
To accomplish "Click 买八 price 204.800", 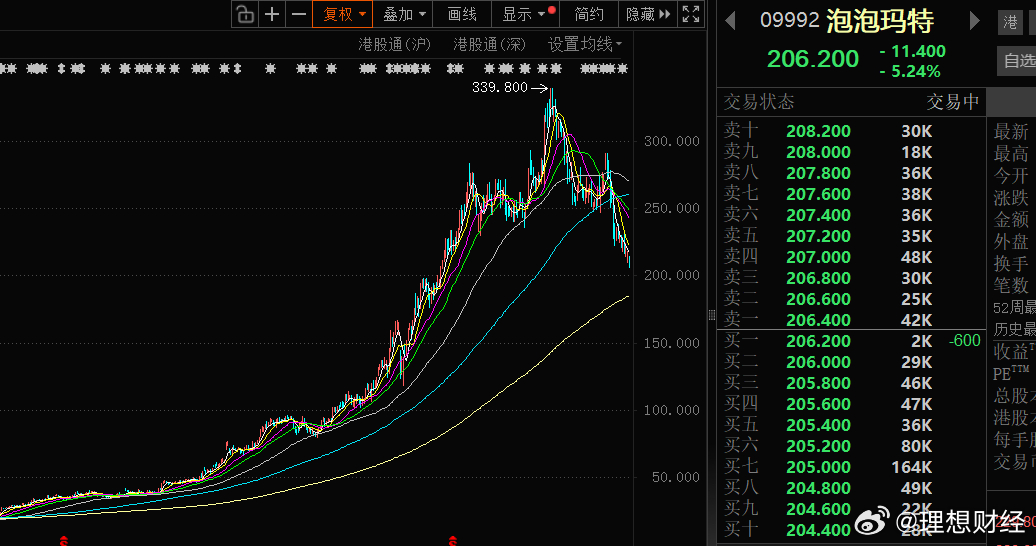I will [x=818, y=488].
